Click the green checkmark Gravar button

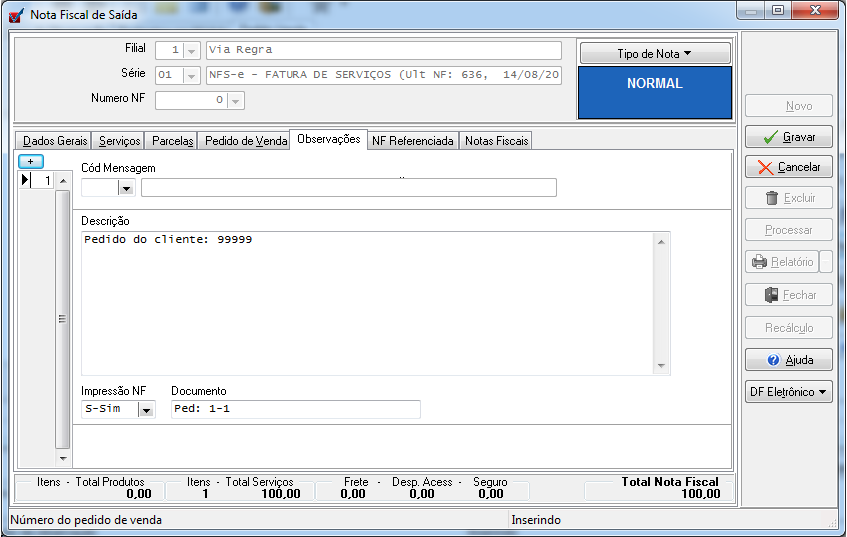(x=789, y=137)
